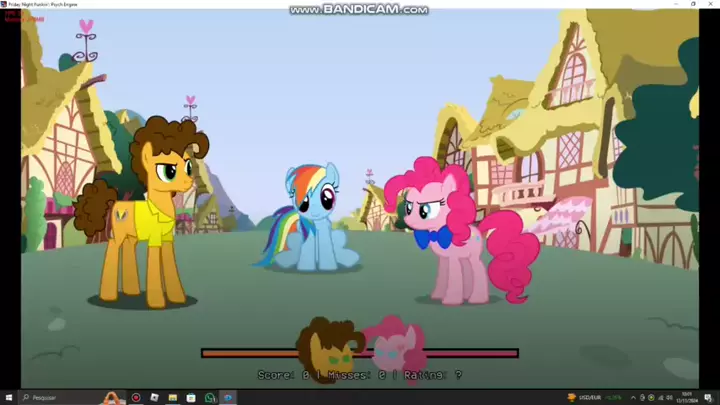
Task: Click the Friday Night Funkin' window title
Action: (x=45, y=4)
